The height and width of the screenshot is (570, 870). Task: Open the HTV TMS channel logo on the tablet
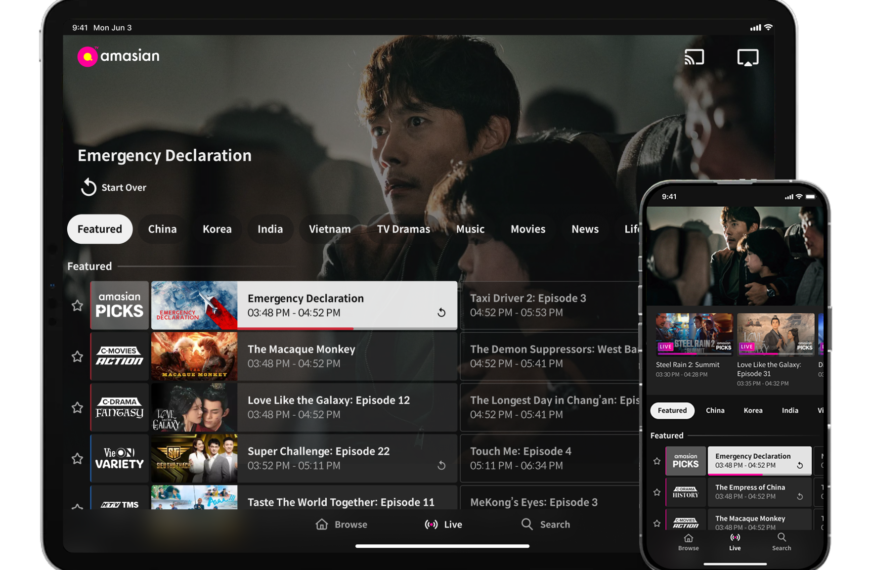[x=119, y=498]
